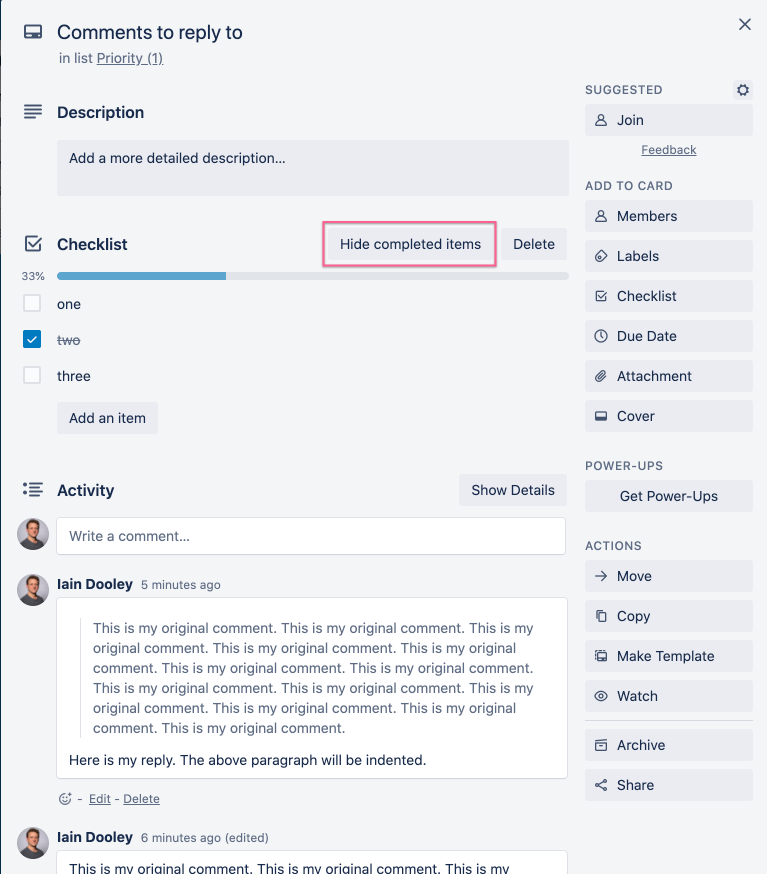
Task: Click the Checklist heading checkbox icon
Action: point(33,244)
